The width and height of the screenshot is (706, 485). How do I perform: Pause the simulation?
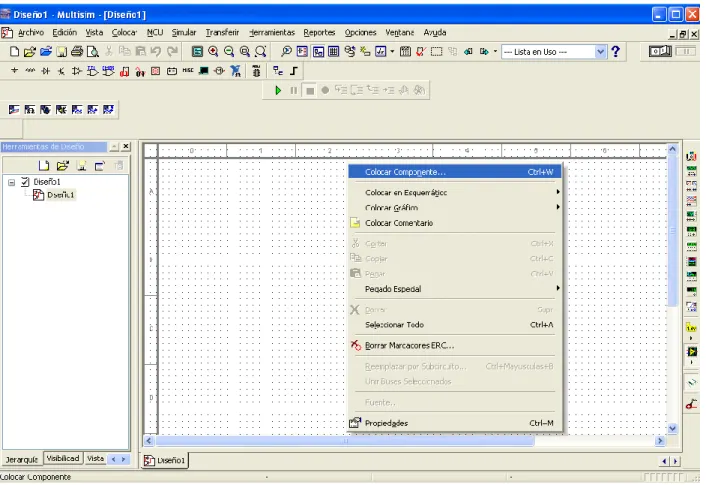[294, 91]
